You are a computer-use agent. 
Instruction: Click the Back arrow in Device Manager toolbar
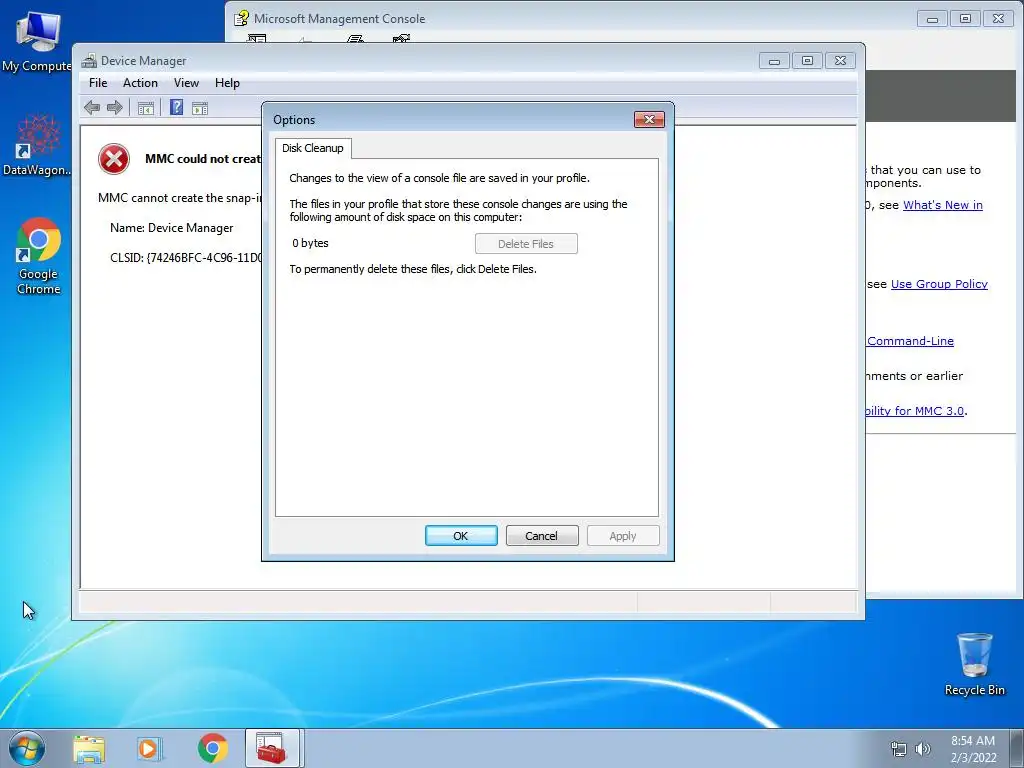click(x=92, y=108)
